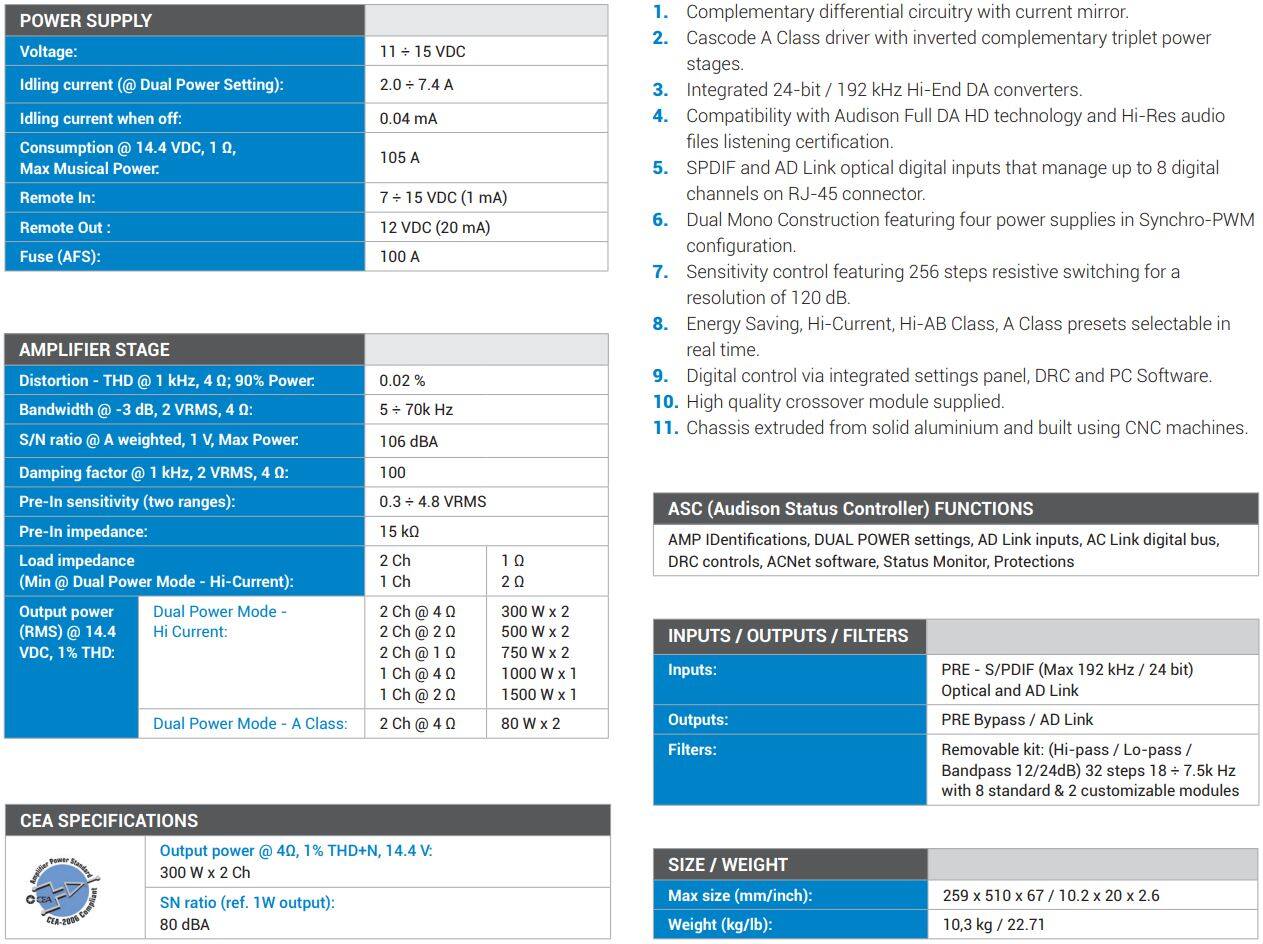Select the "1500 W x 1" output power

click(539, 694)
